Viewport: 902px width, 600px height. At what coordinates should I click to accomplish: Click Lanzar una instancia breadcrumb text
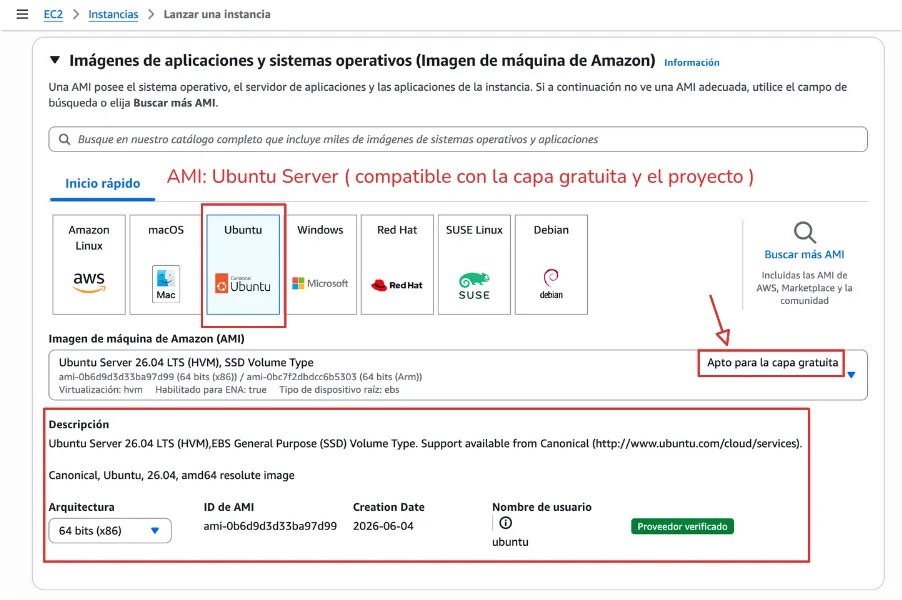click(217, 14)
